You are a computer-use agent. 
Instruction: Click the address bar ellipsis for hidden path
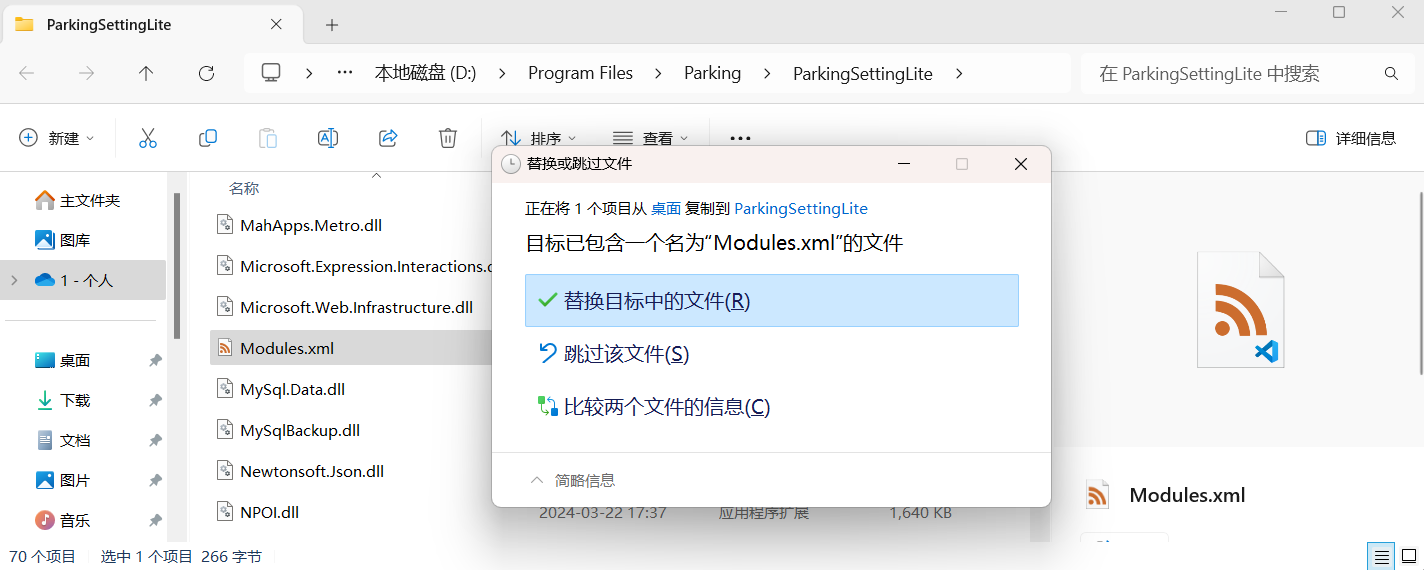tap(345, 73)
